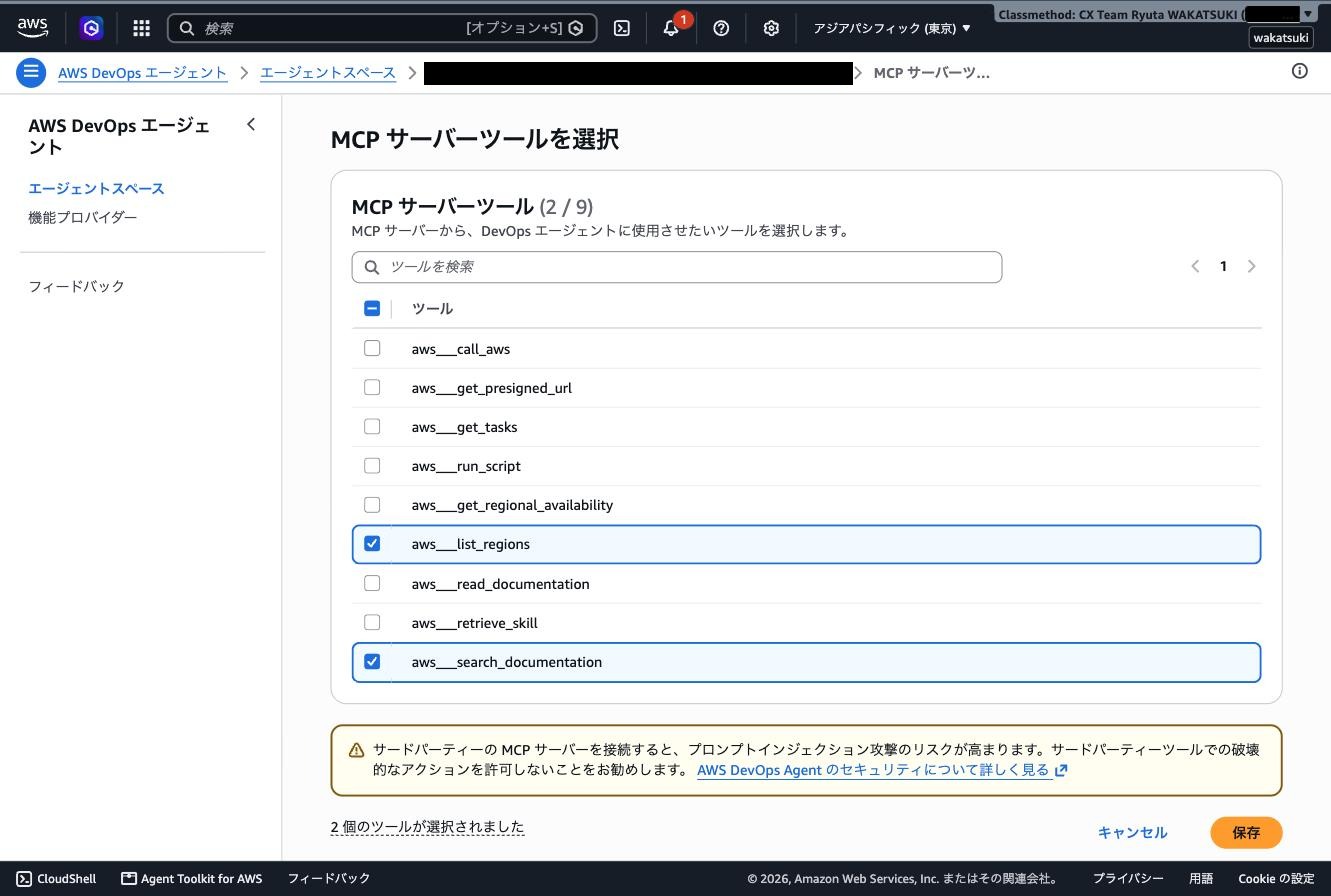This screenshot has height=896, width=1331.
Task: Open the settings gear menu
Action: pyautogui.click(x=771, y=28)
